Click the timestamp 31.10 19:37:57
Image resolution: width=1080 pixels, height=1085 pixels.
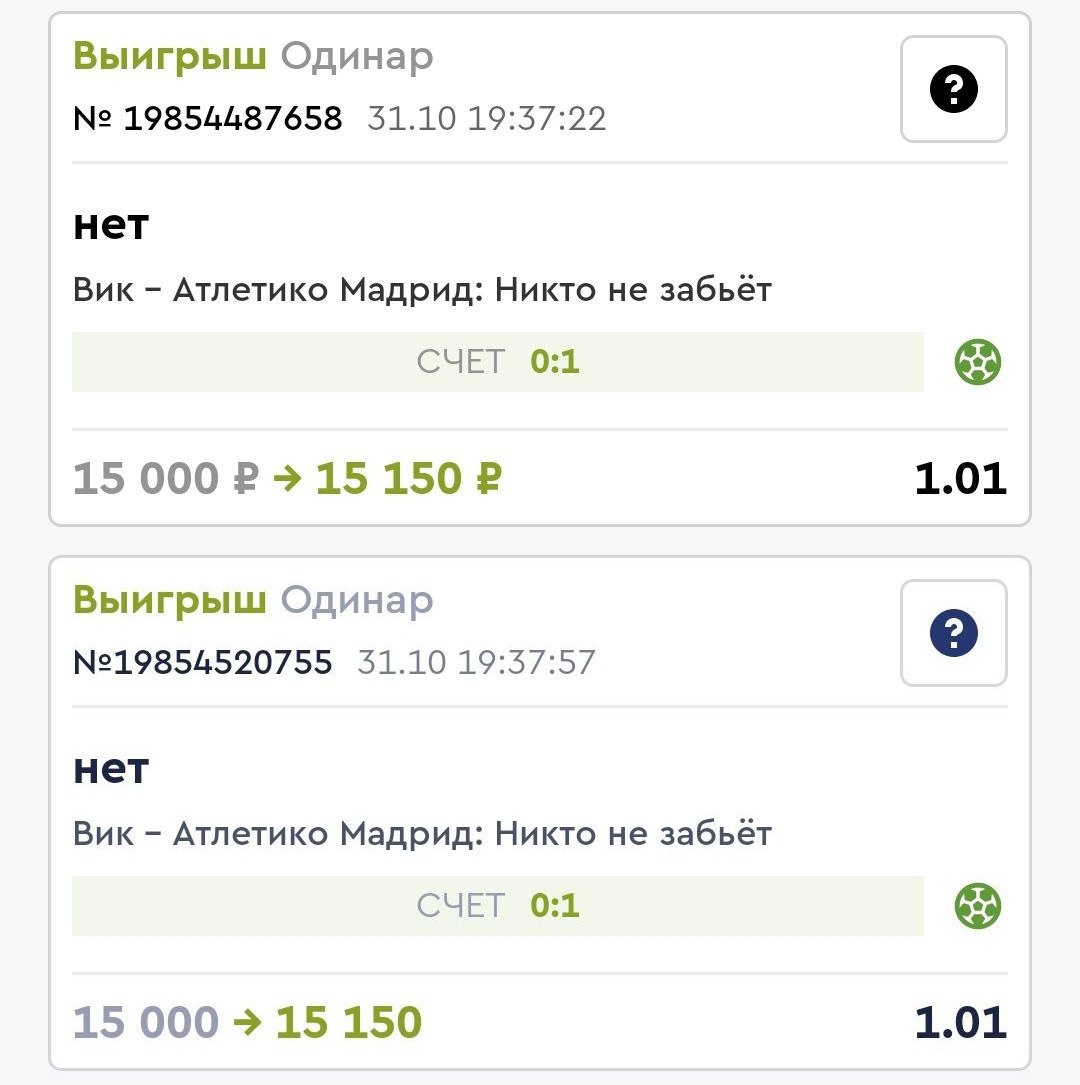476,662
